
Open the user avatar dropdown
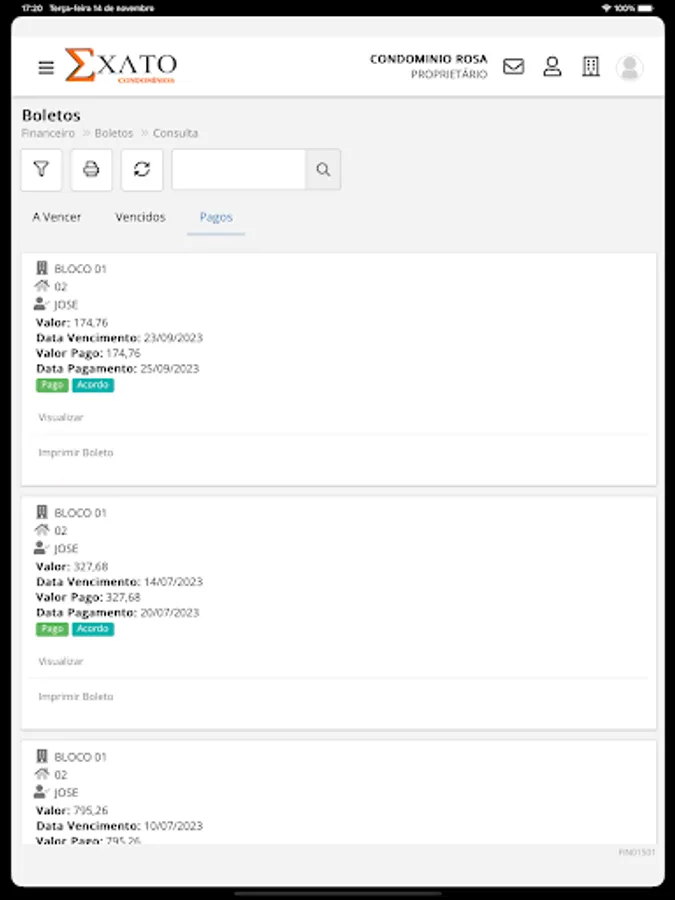pyautogui.click(x=629, y=67)
